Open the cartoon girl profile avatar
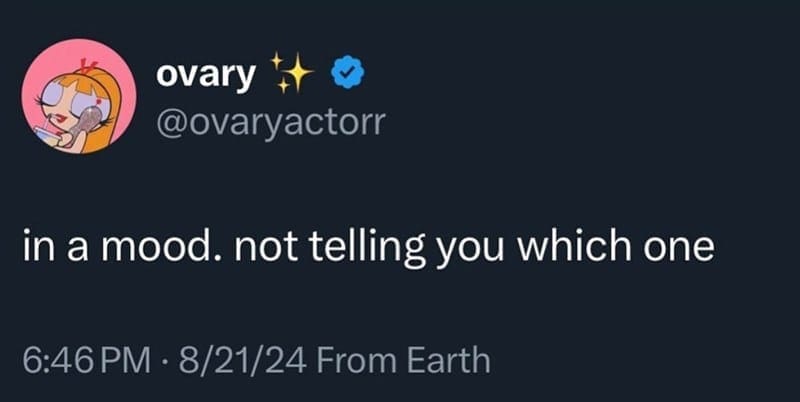Screen dimensions: 800x402 [x=79, y=98]
